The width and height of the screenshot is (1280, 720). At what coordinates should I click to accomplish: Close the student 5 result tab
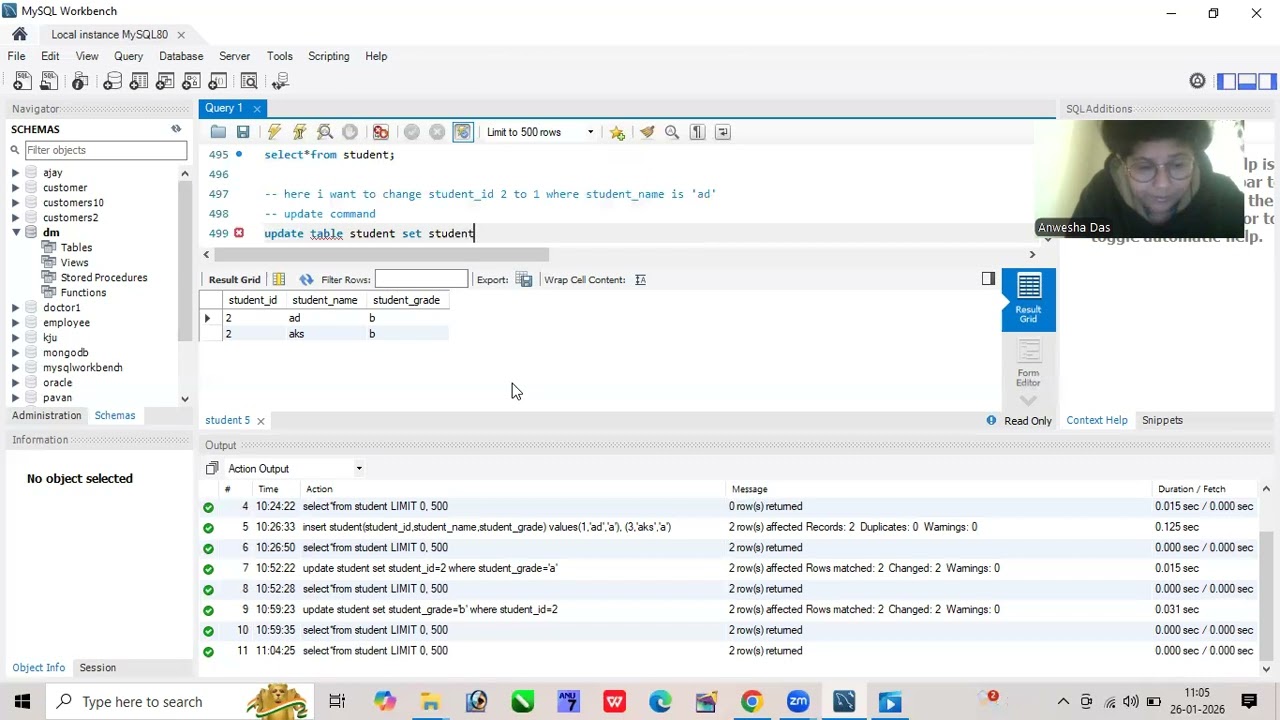pos(260,421)
